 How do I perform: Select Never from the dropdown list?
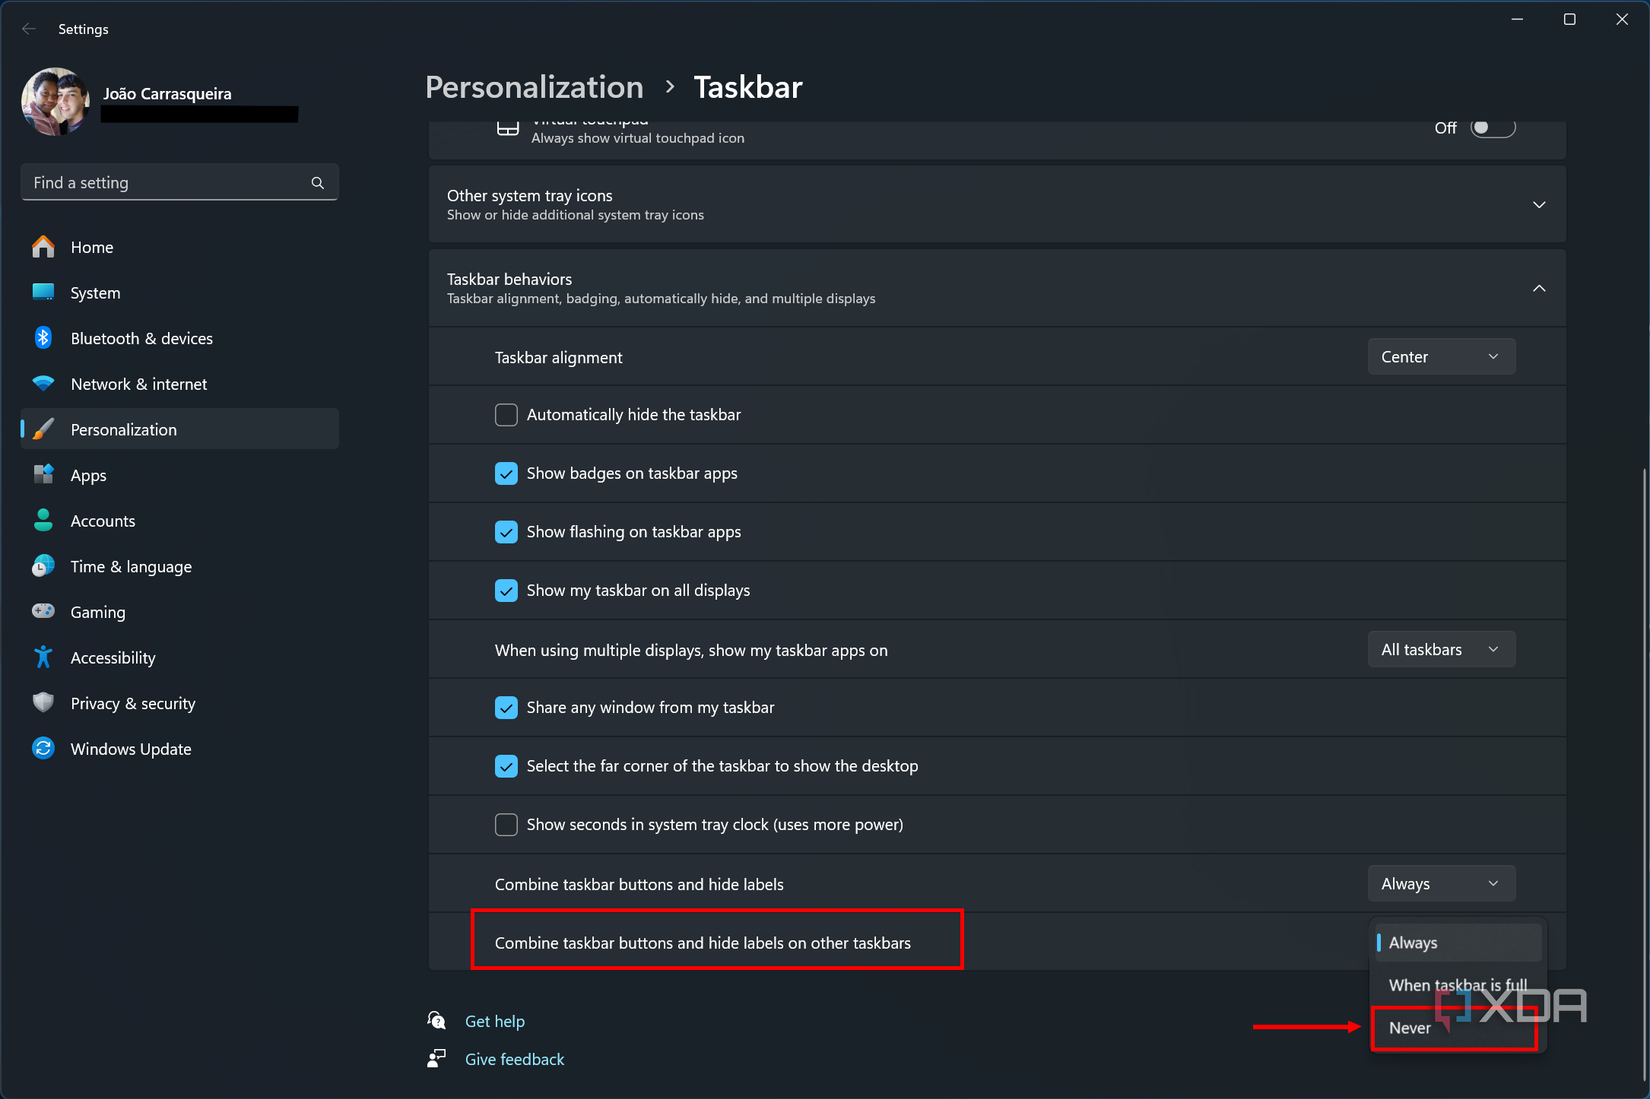tap(1411, 1028)
